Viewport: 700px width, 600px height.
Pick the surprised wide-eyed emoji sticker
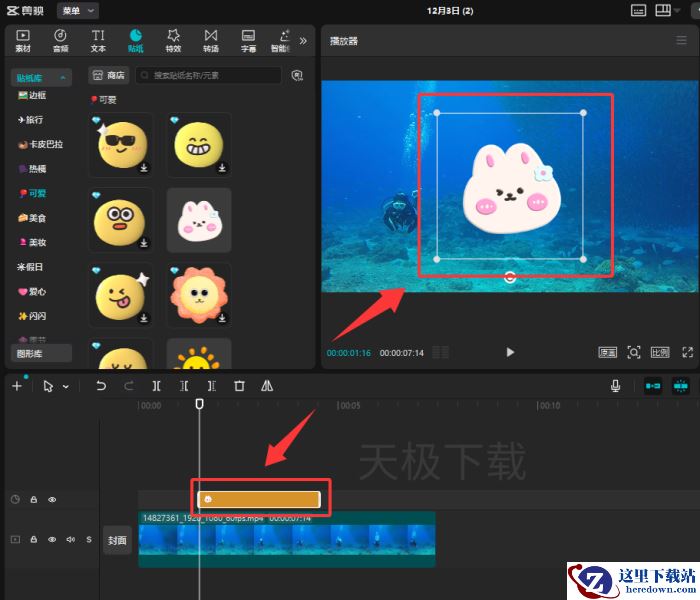(x=121, y=220)
